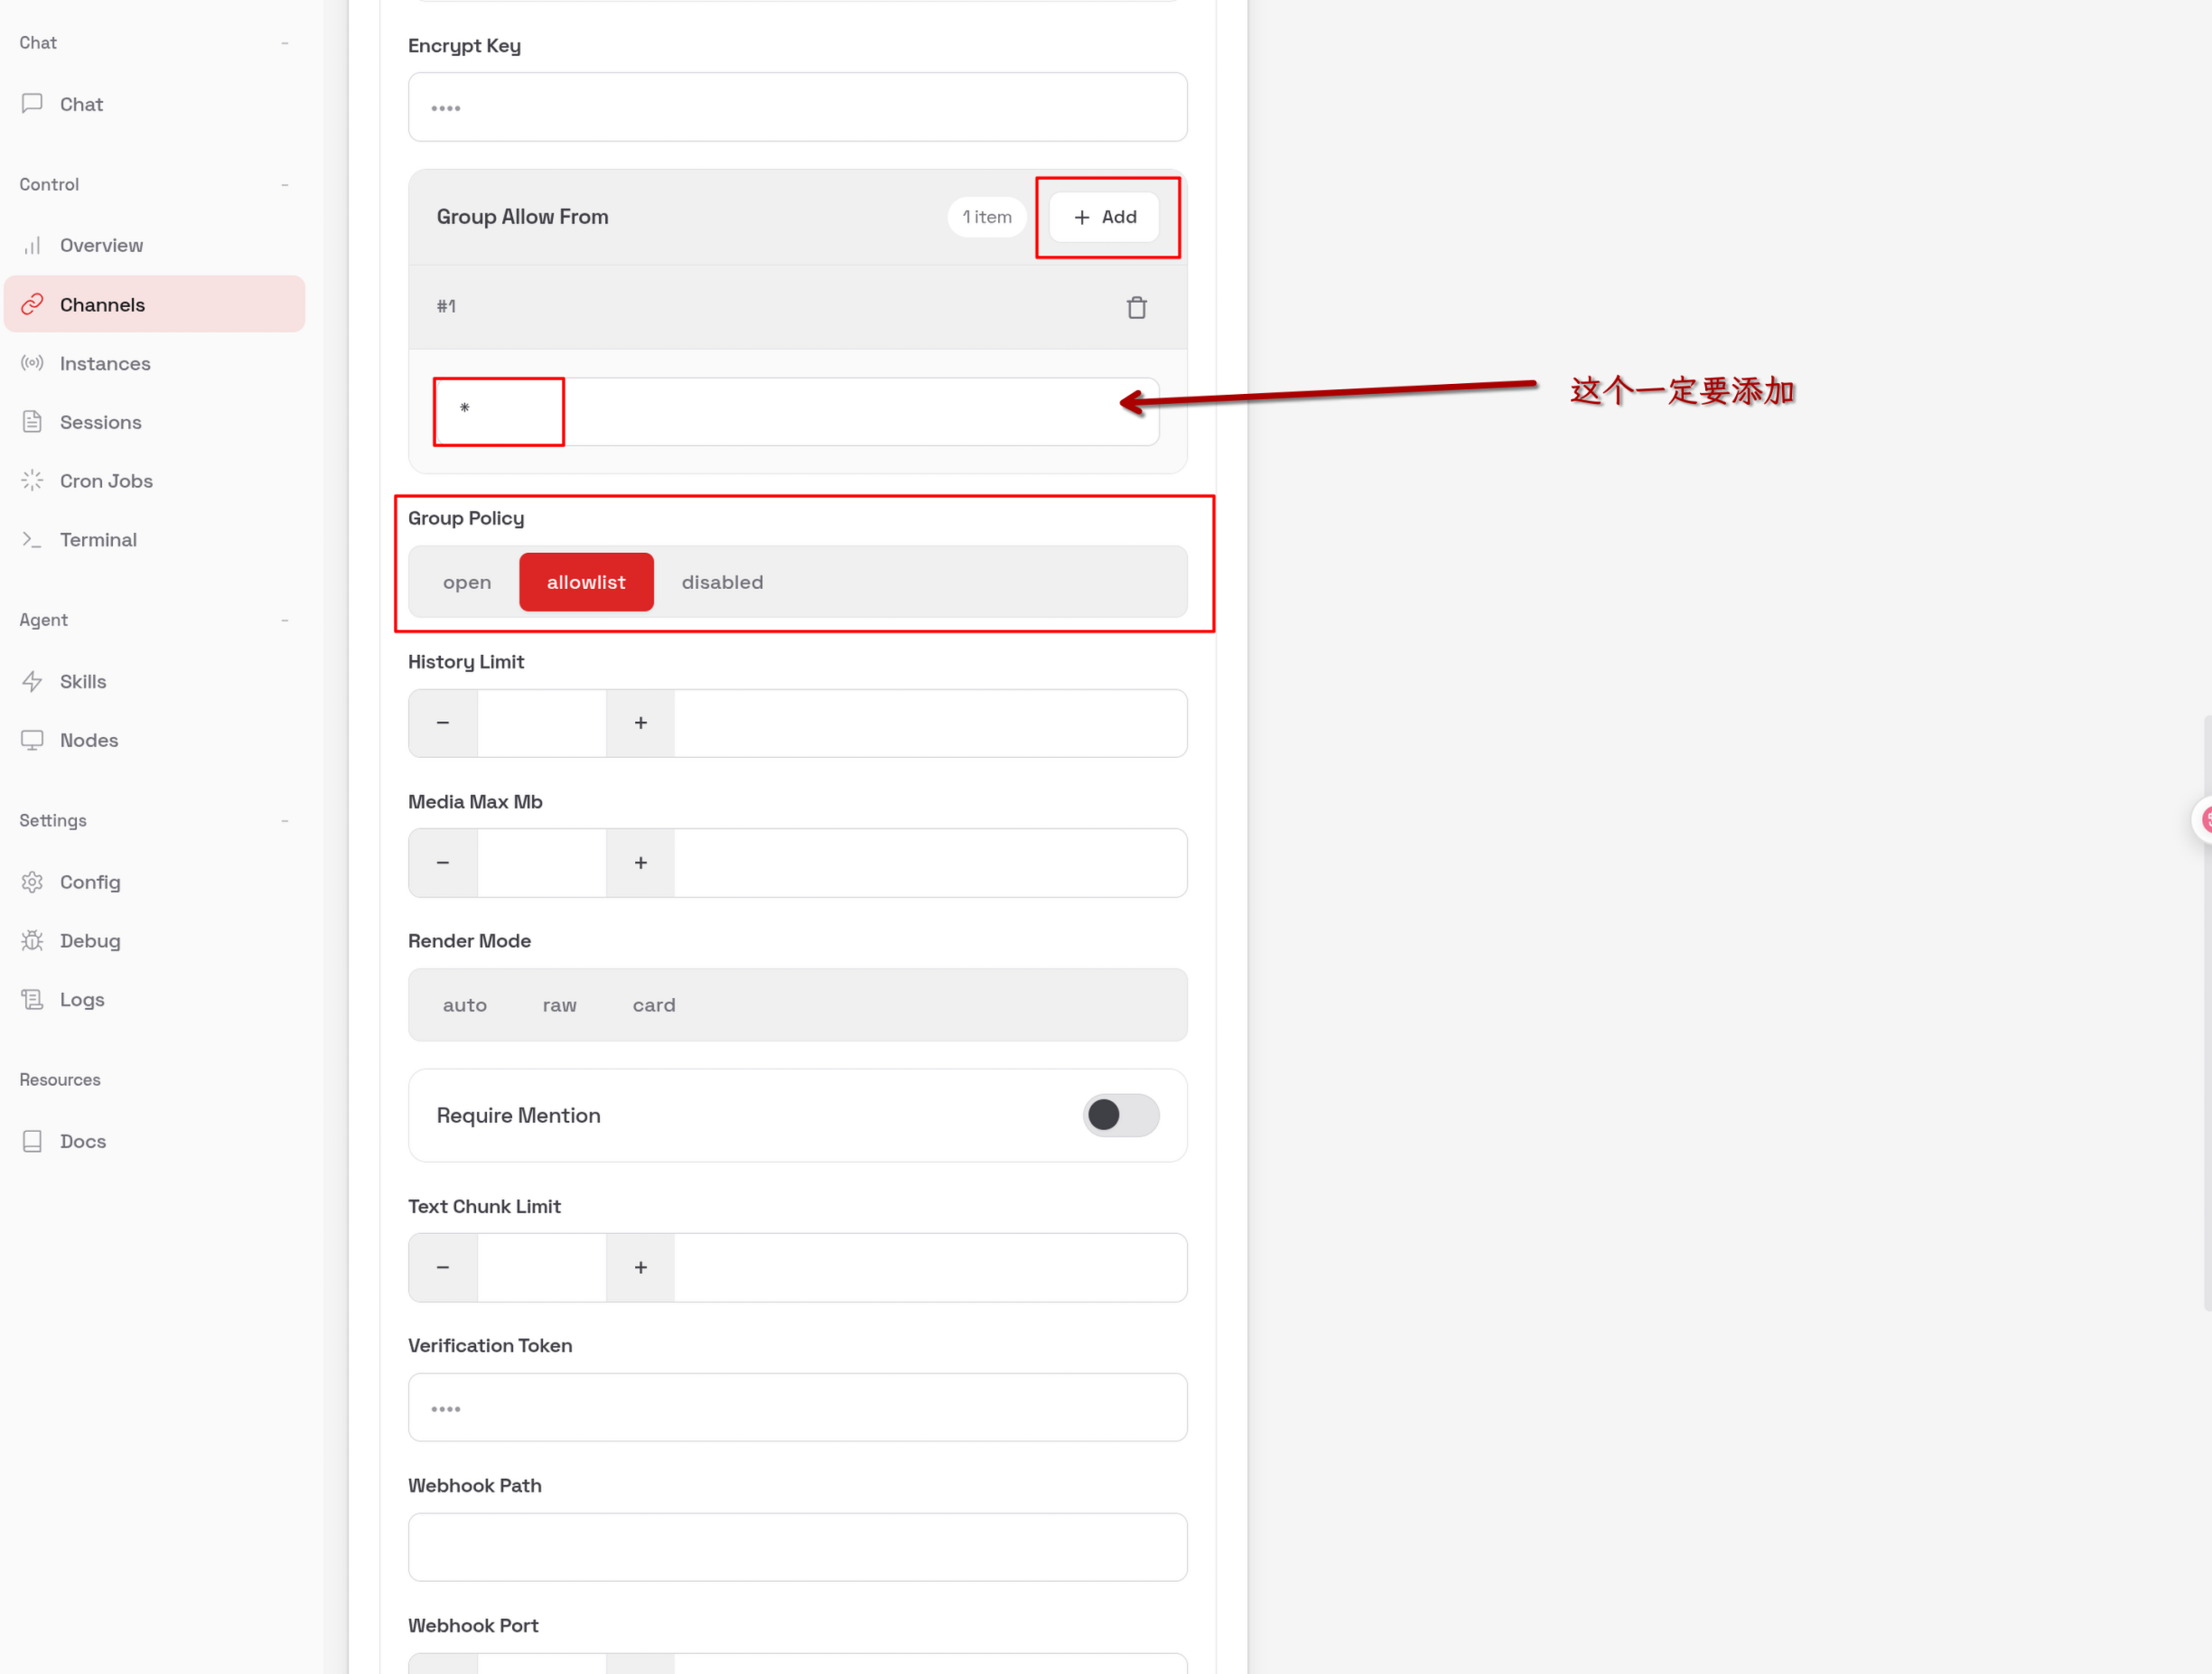This screenshot has width=2212, height=1674.
Task: Open the Chat page
Action: (155, 104)
